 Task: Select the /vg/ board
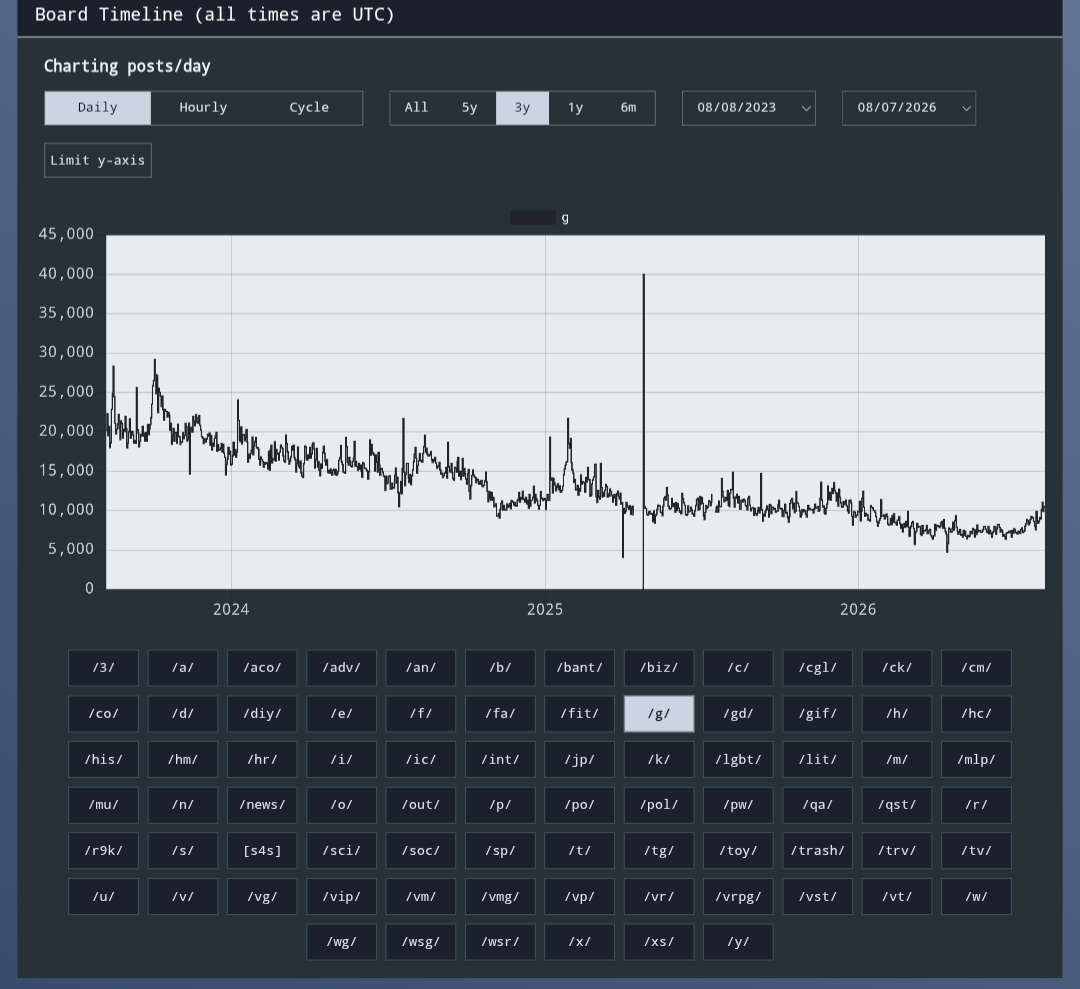coord(262,897)
